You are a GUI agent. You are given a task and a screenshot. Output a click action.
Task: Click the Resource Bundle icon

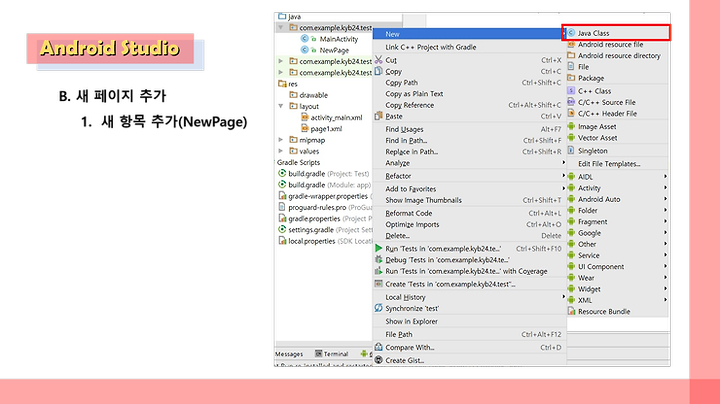tap(571, 311)
